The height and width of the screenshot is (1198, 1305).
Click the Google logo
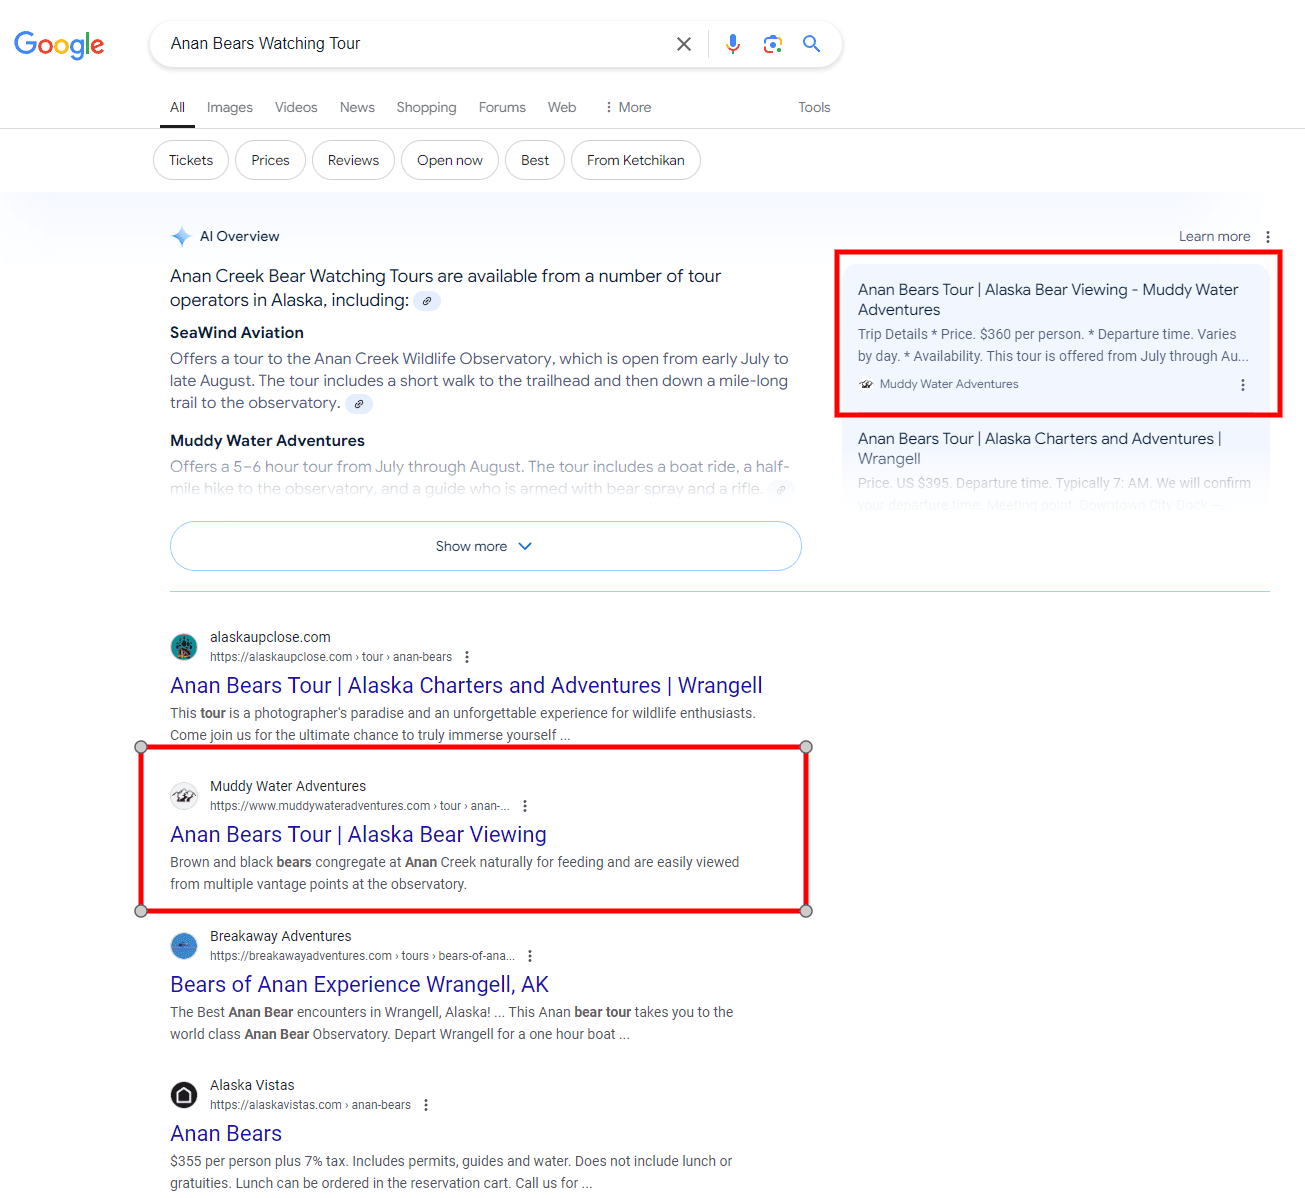pos(59,45)
